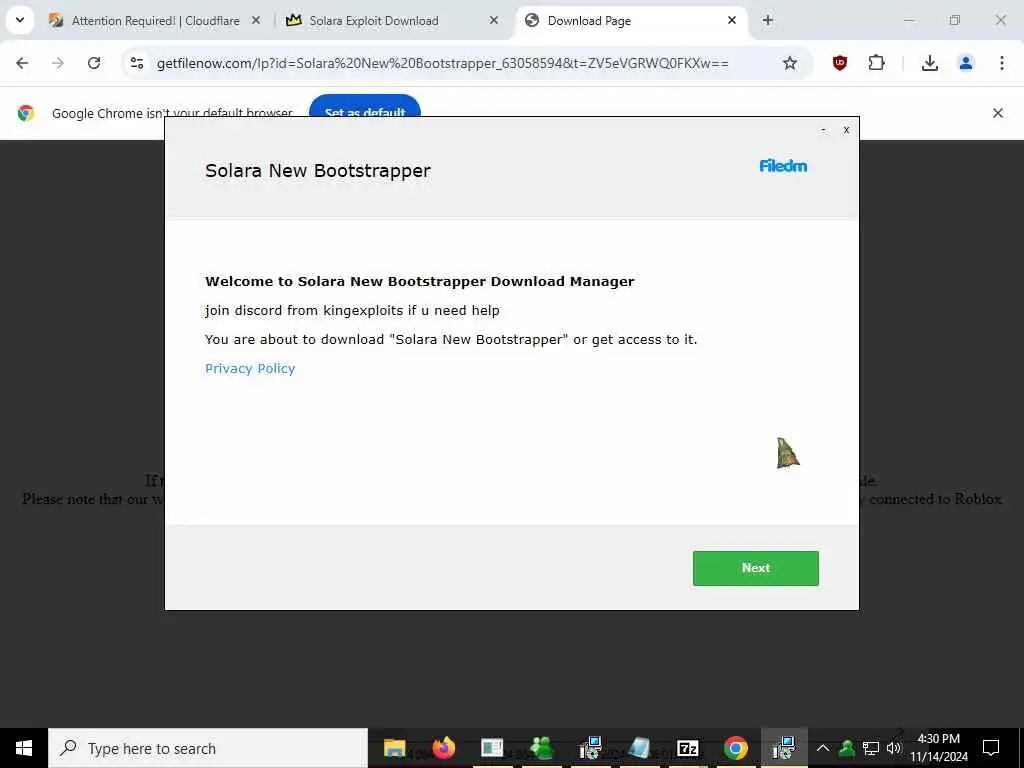Click the 'join discord from kingexploits' line

click(352, 310)
